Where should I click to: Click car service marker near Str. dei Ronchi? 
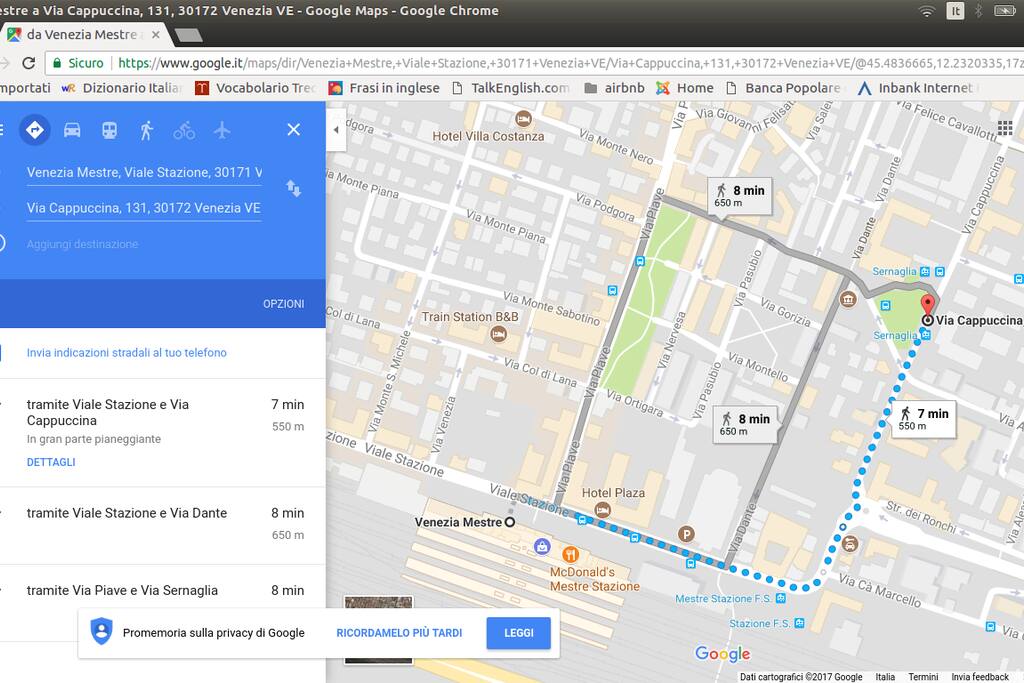pyautogui.click(x=849, y=544)
